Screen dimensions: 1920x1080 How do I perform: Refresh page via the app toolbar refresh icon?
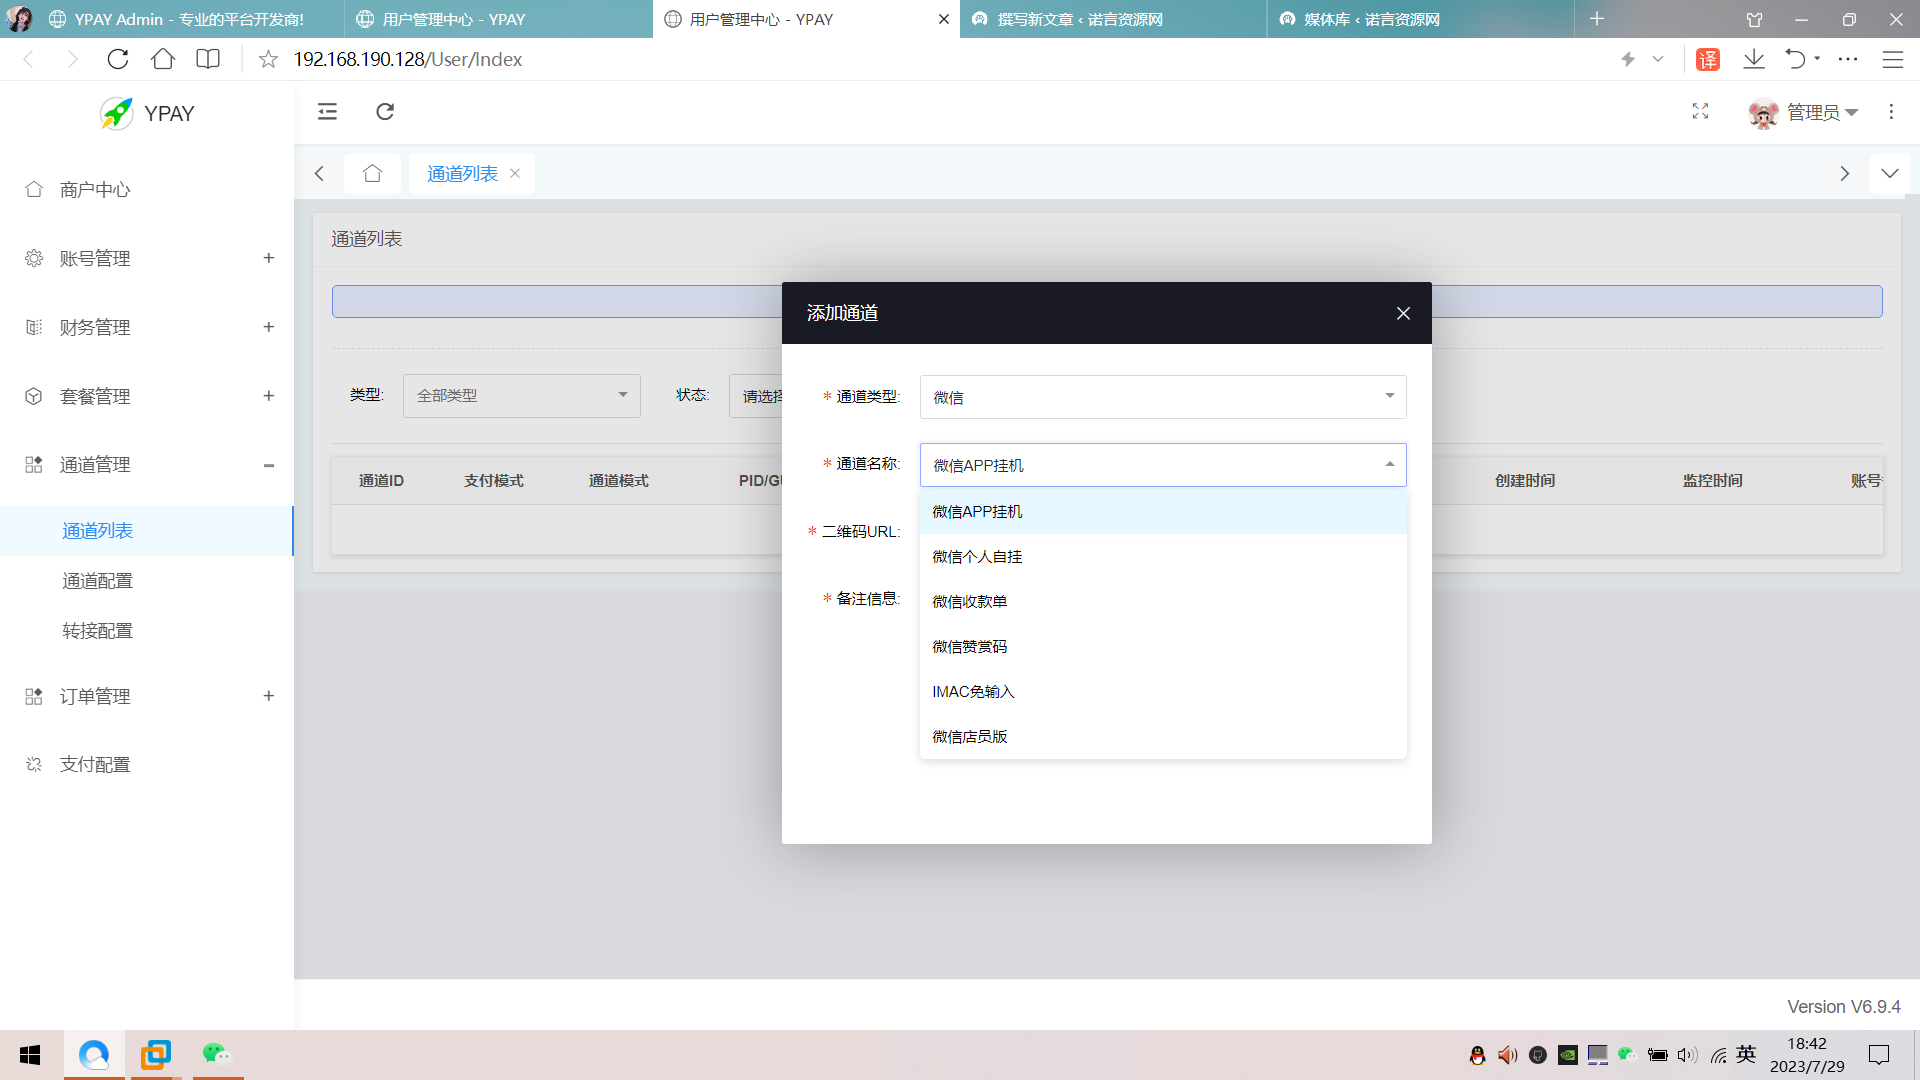[385, 112]
